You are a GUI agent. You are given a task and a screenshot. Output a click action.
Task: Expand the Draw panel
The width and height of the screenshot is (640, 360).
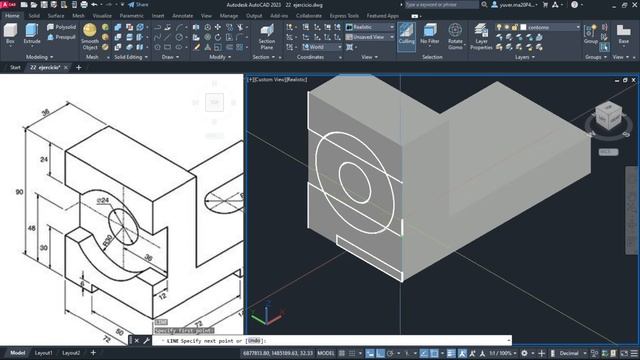pos(170,57)
